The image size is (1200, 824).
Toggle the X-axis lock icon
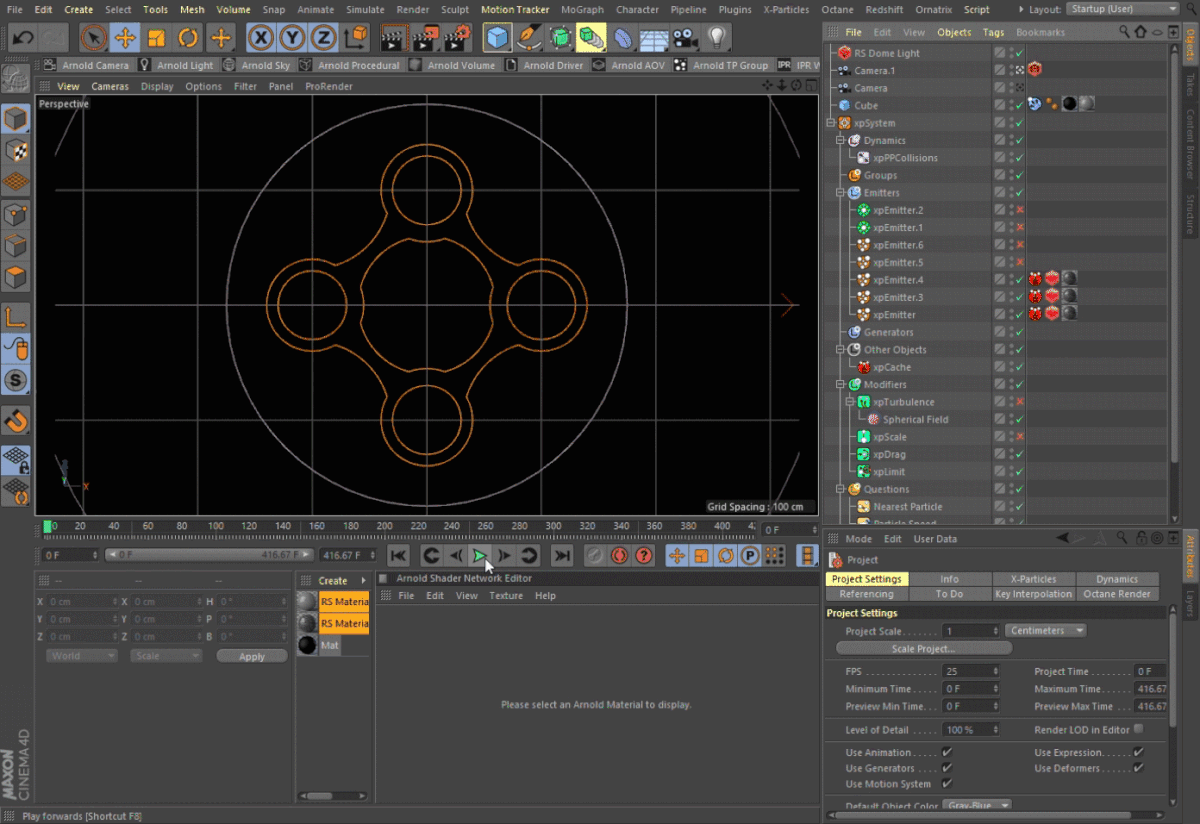(x=260, y=39)
